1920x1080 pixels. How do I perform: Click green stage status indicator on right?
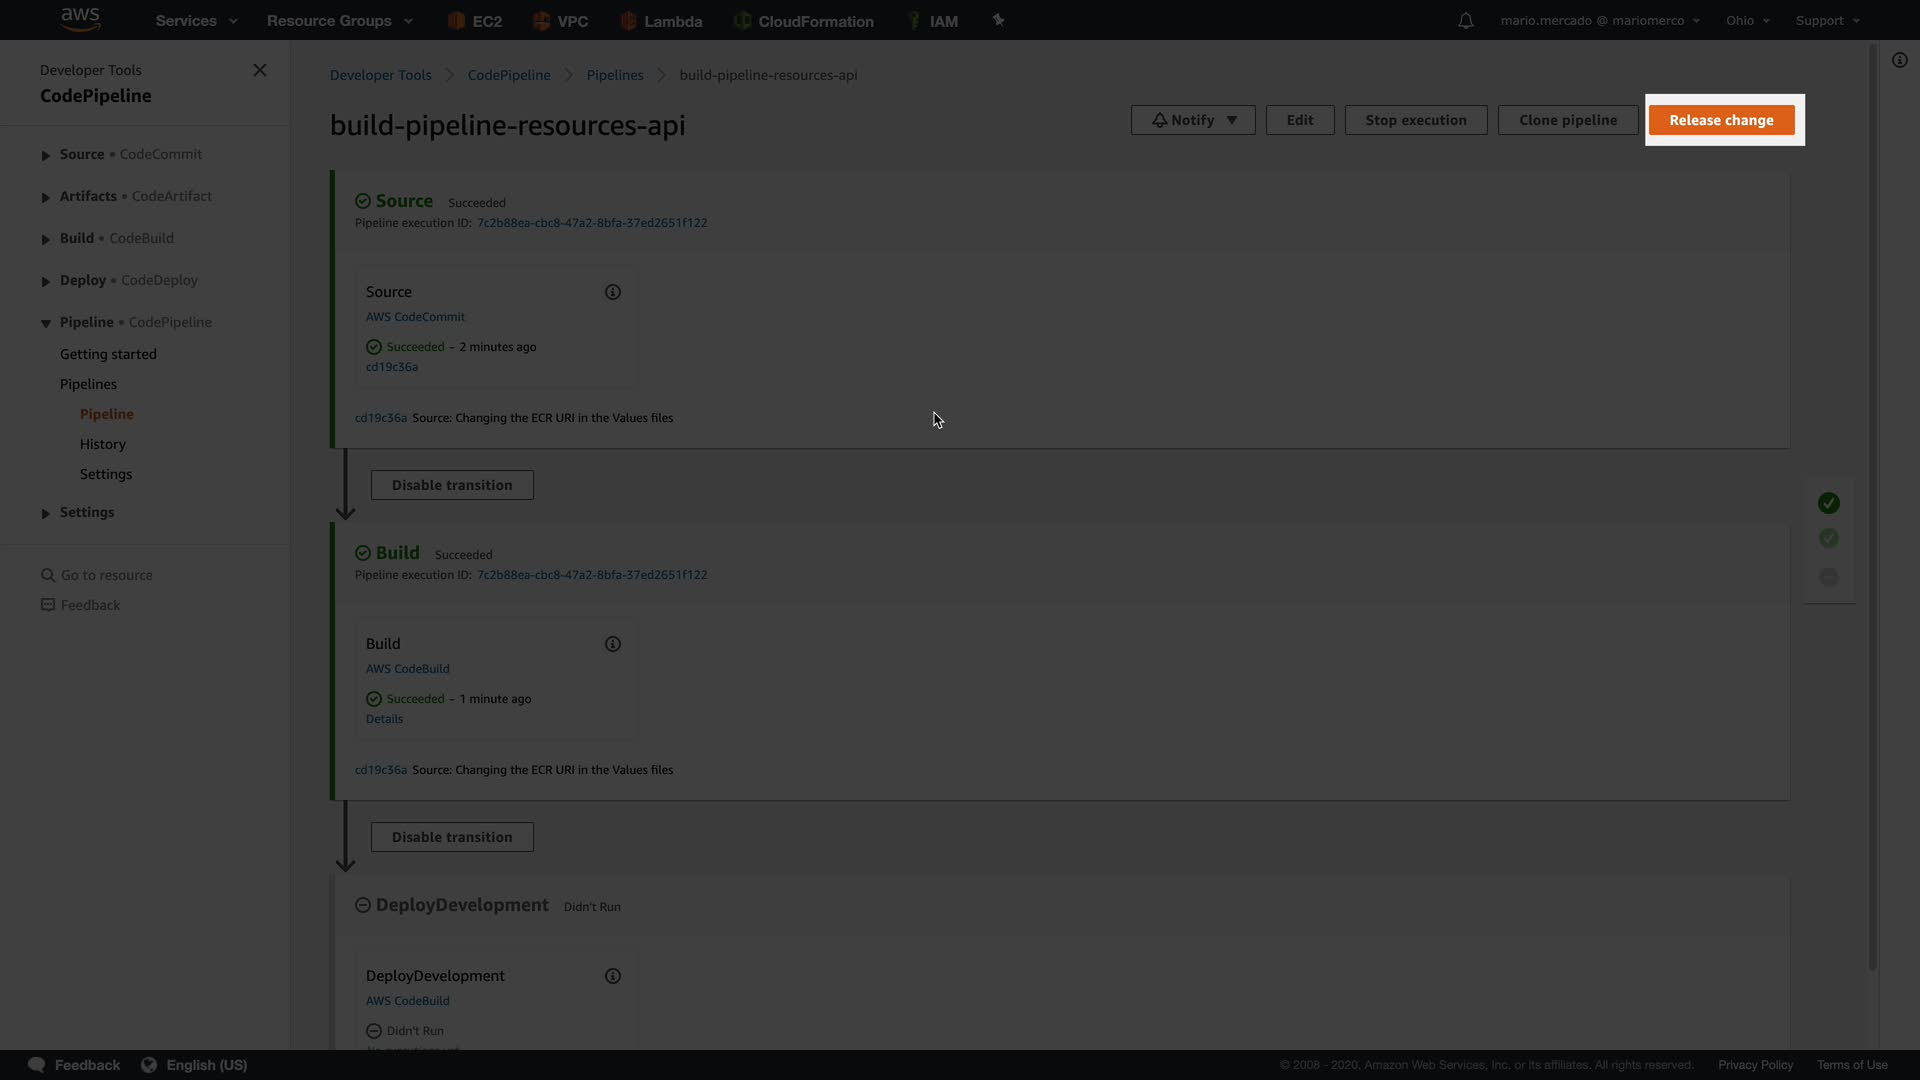[x=1828, y=503]
